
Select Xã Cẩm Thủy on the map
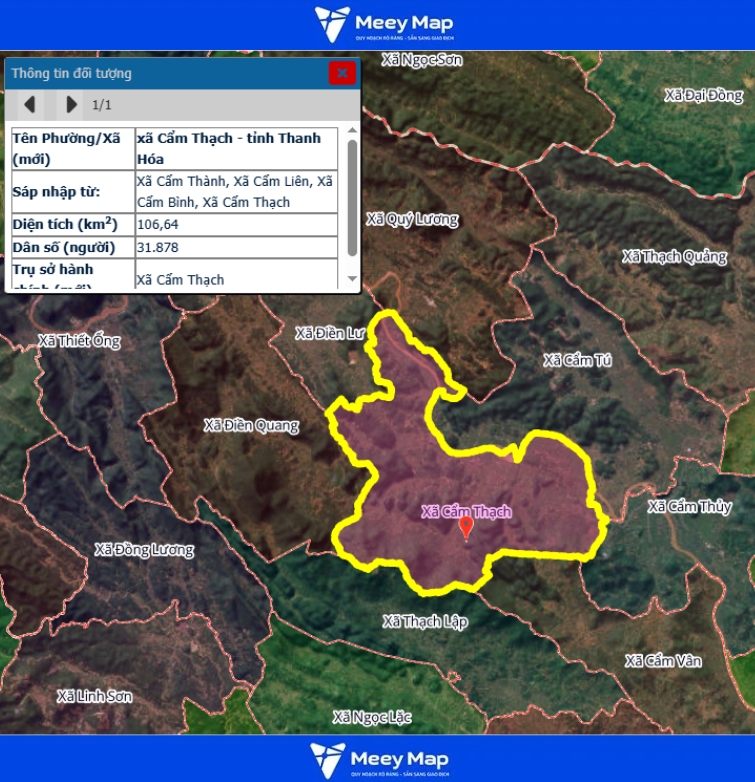tap(689, 506)
